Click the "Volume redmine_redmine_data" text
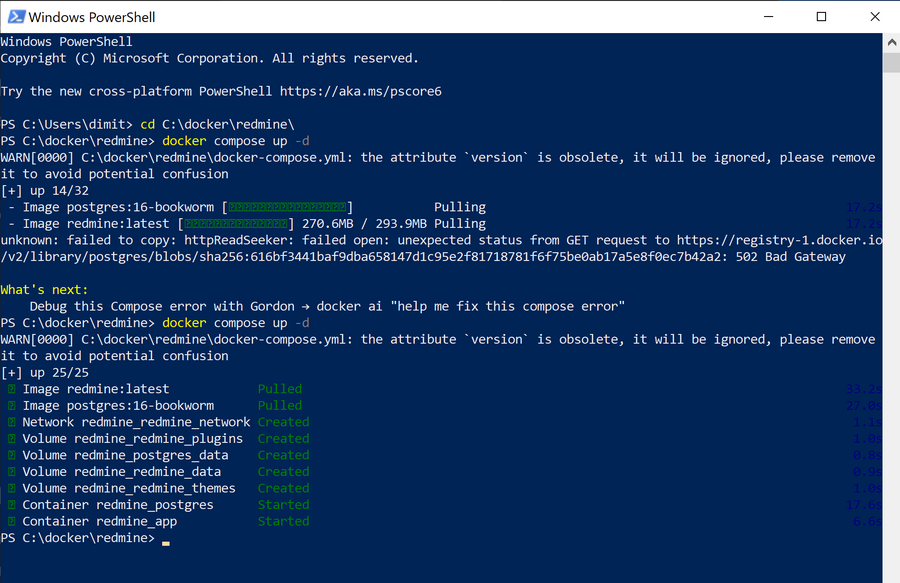Image resolution: width=900 pixels, height=583 pixels. 122,472
